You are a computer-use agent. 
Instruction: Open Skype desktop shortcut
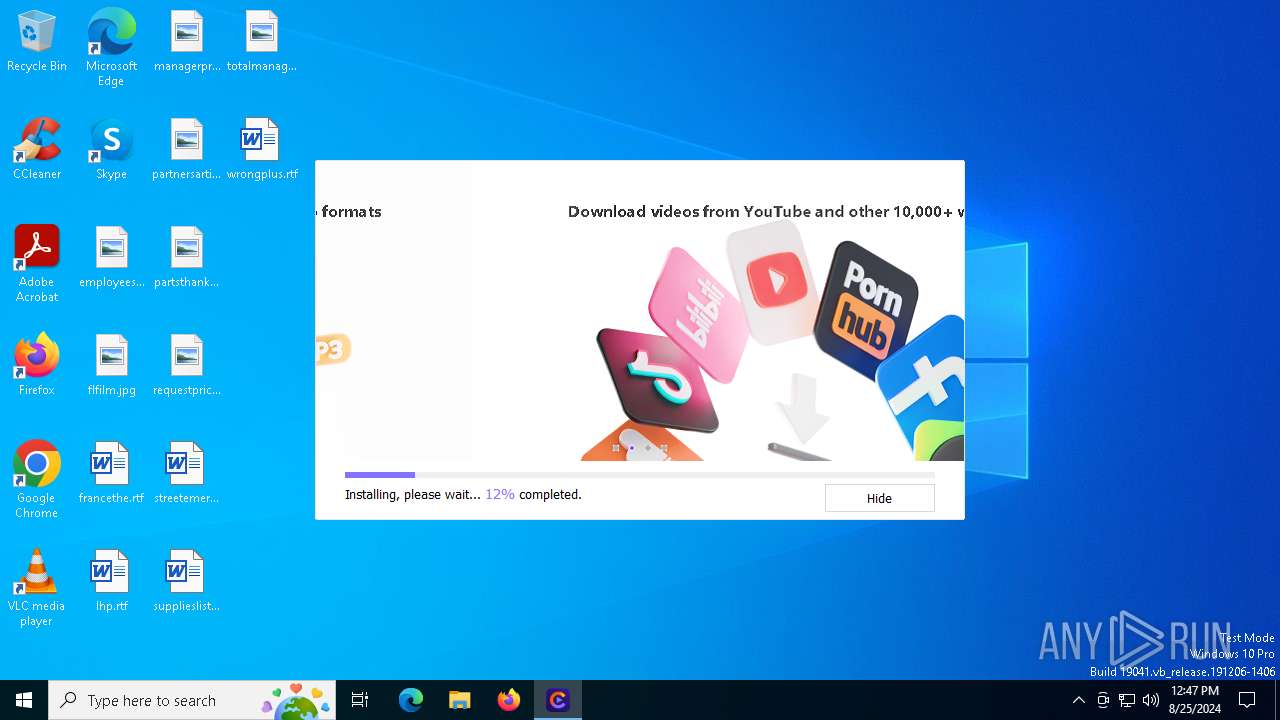[111, 150]
